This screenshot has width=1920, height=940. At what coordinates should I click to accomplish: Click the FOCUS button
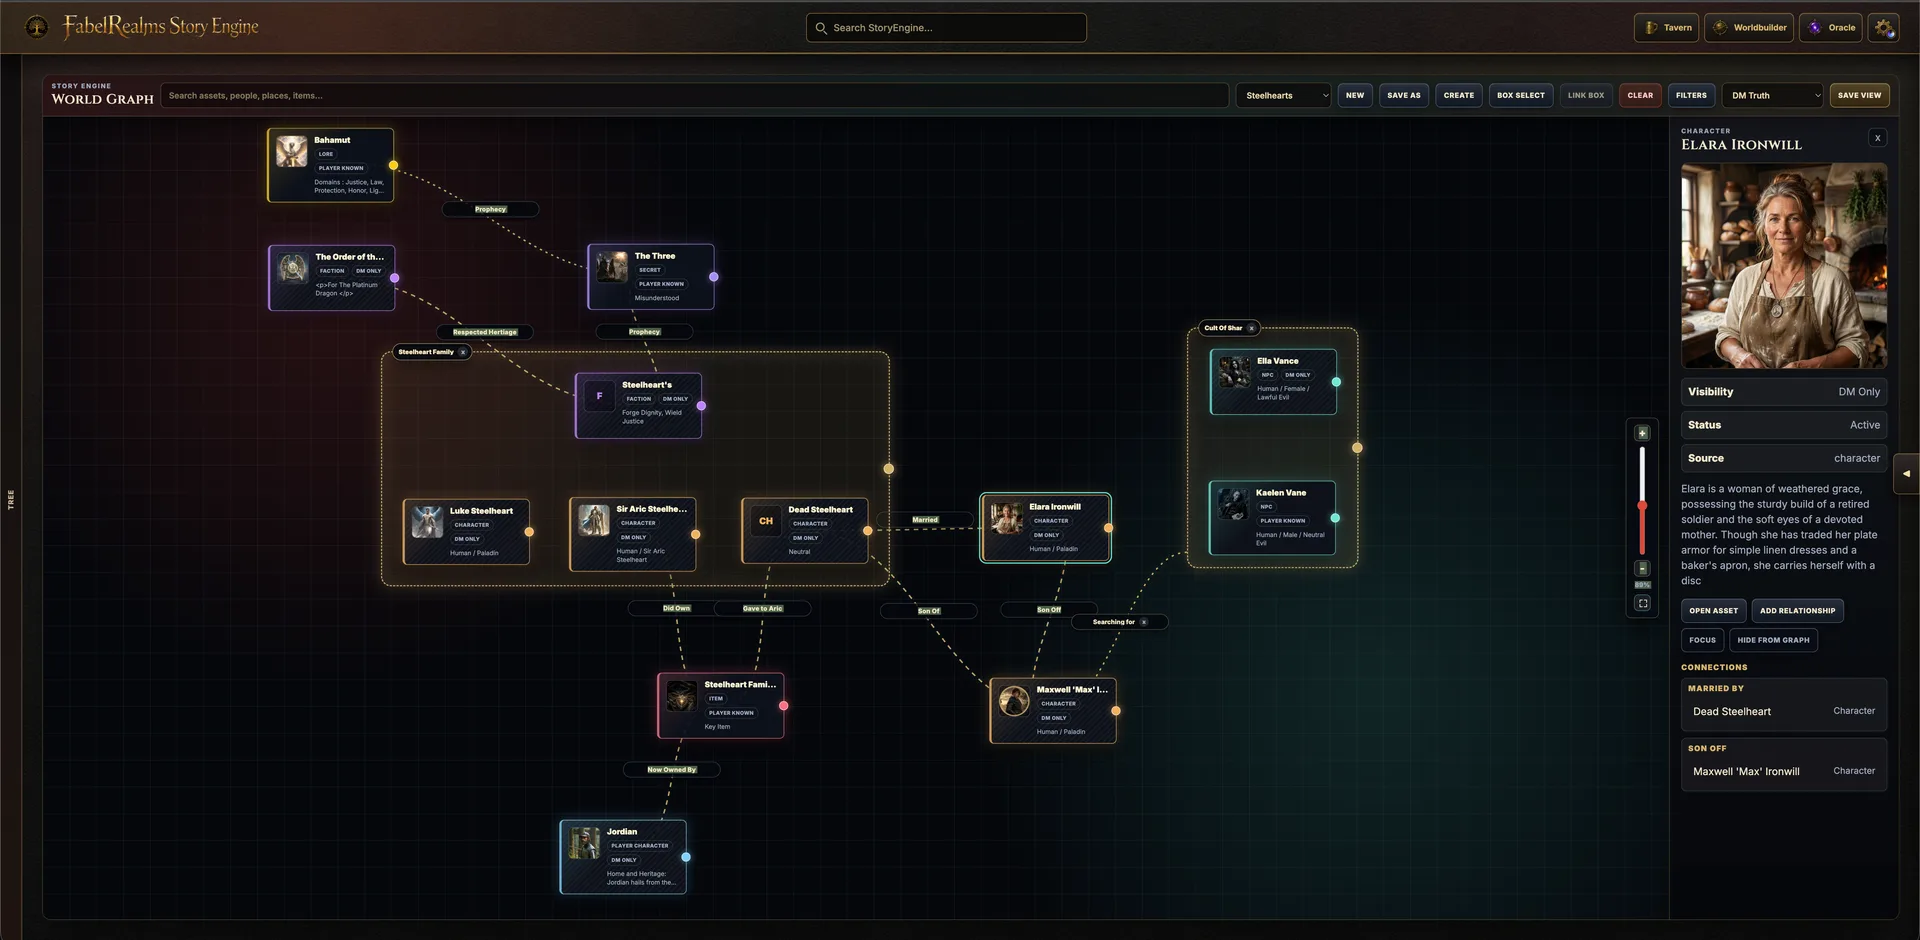tap(1702, 640)
